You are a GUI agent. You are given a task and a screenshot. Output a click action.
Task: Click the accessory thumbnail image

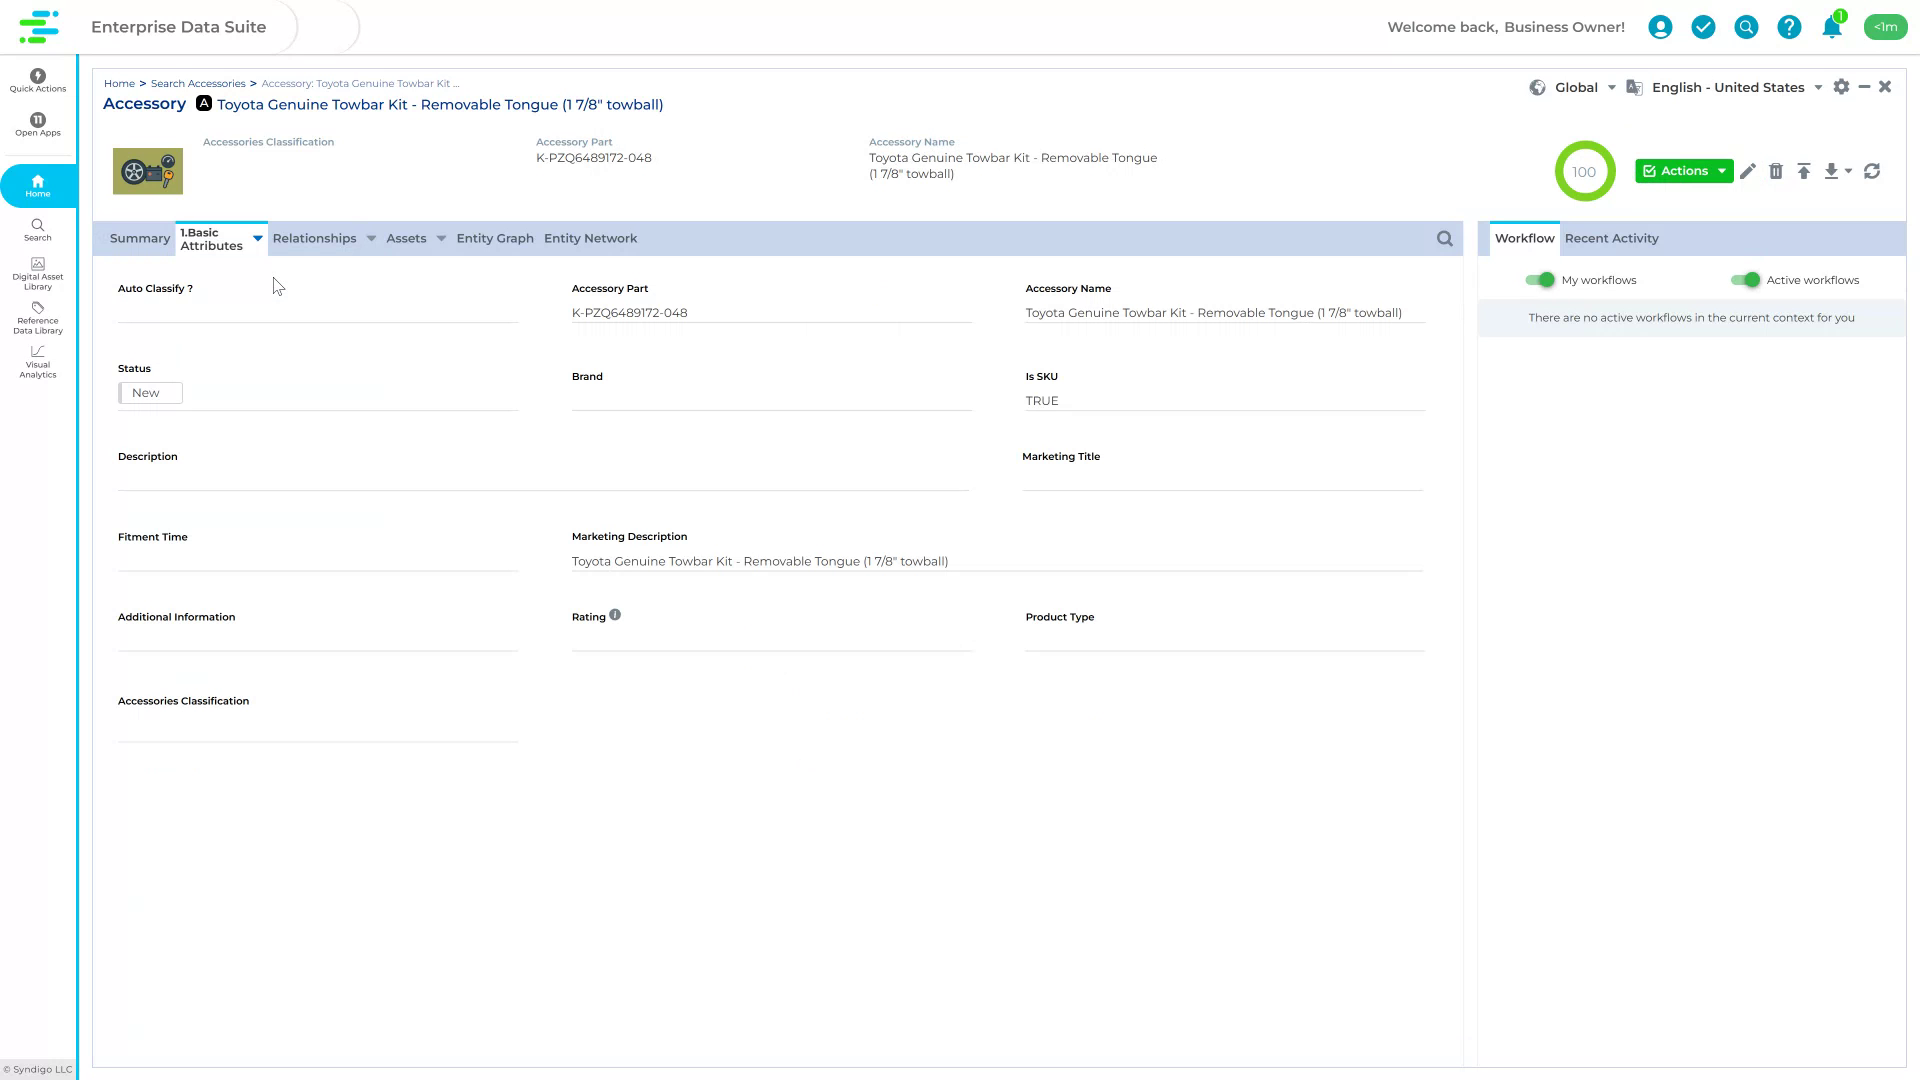(x=147, y=171)
